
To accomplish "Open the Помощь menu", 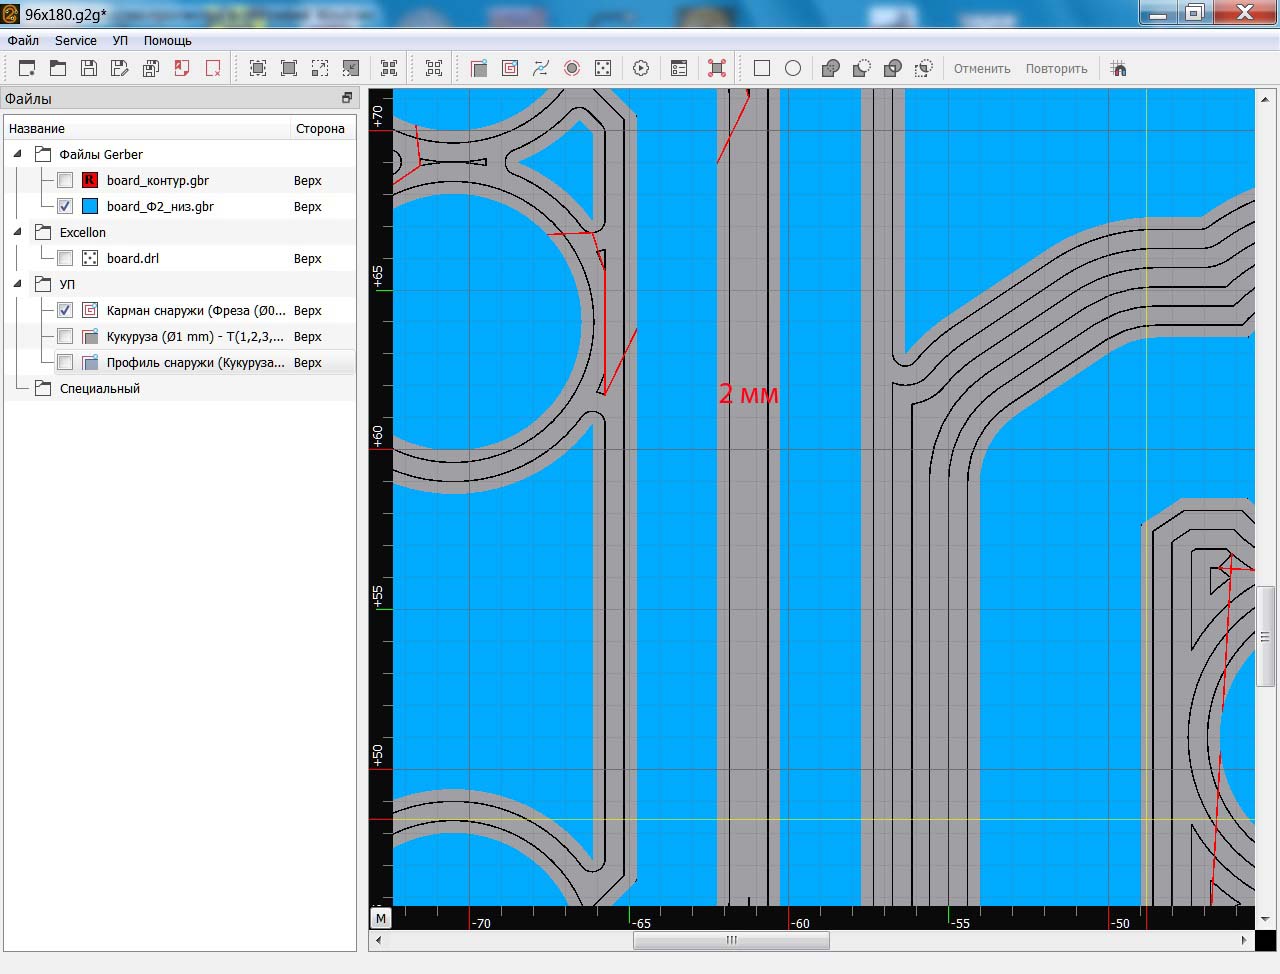I will pyautogui.click(x=167, y=41).
